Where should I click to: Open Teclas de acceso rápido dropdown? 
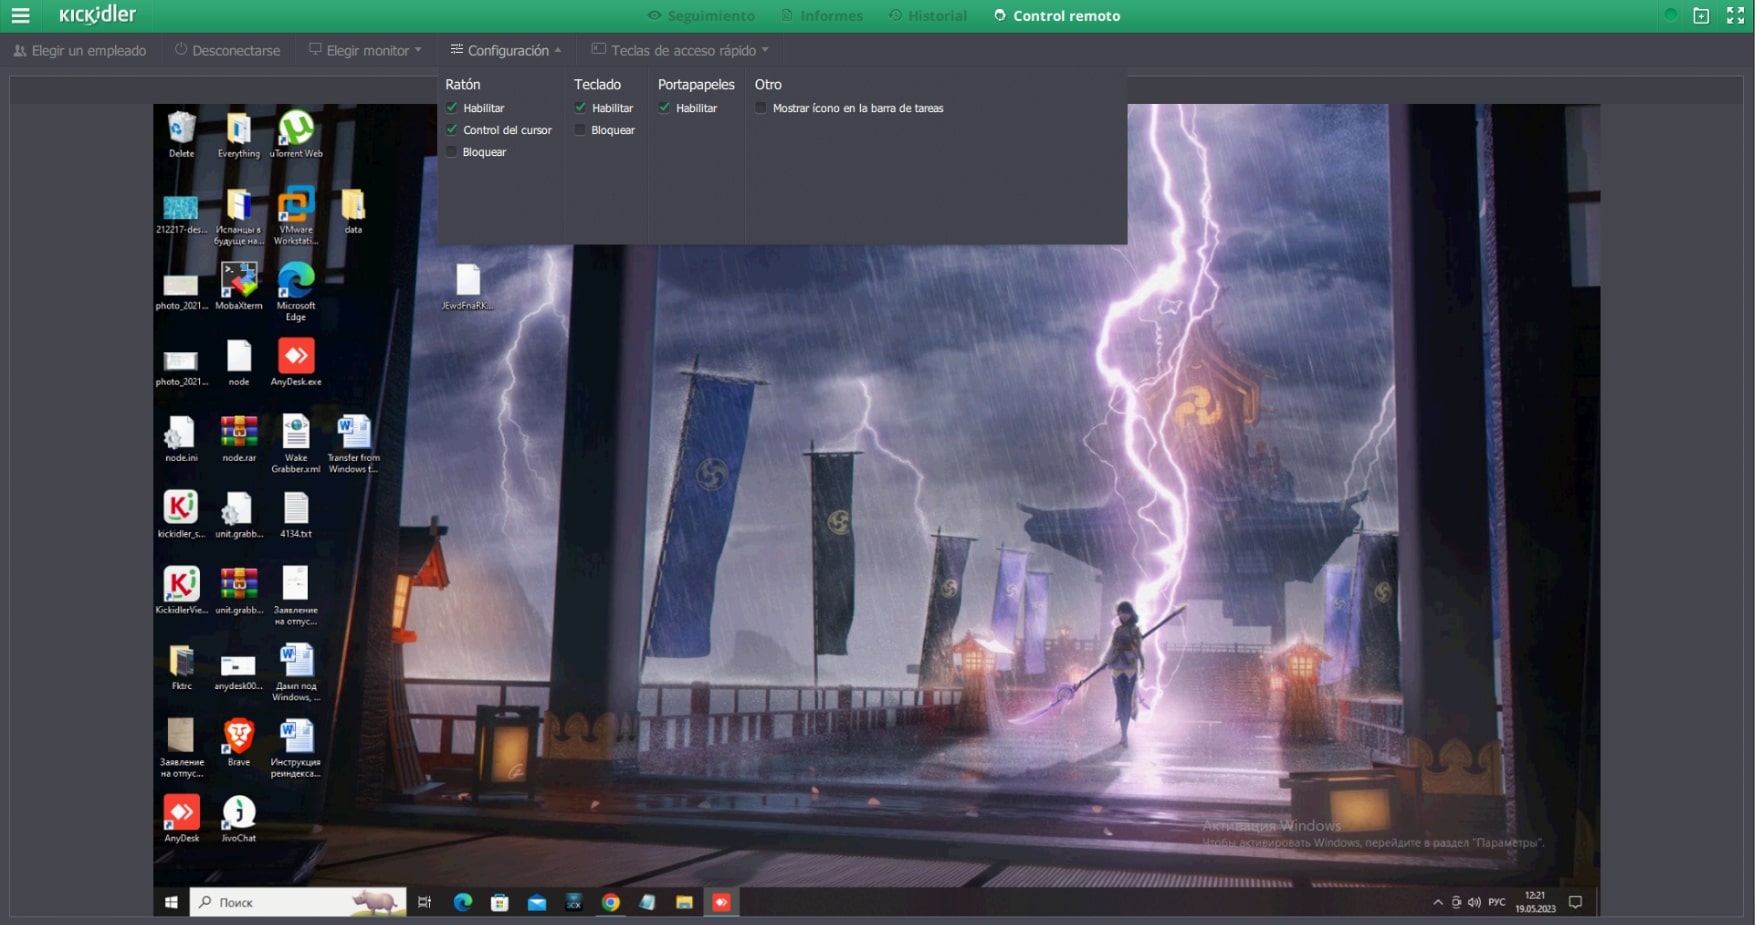tap(680, 50)
